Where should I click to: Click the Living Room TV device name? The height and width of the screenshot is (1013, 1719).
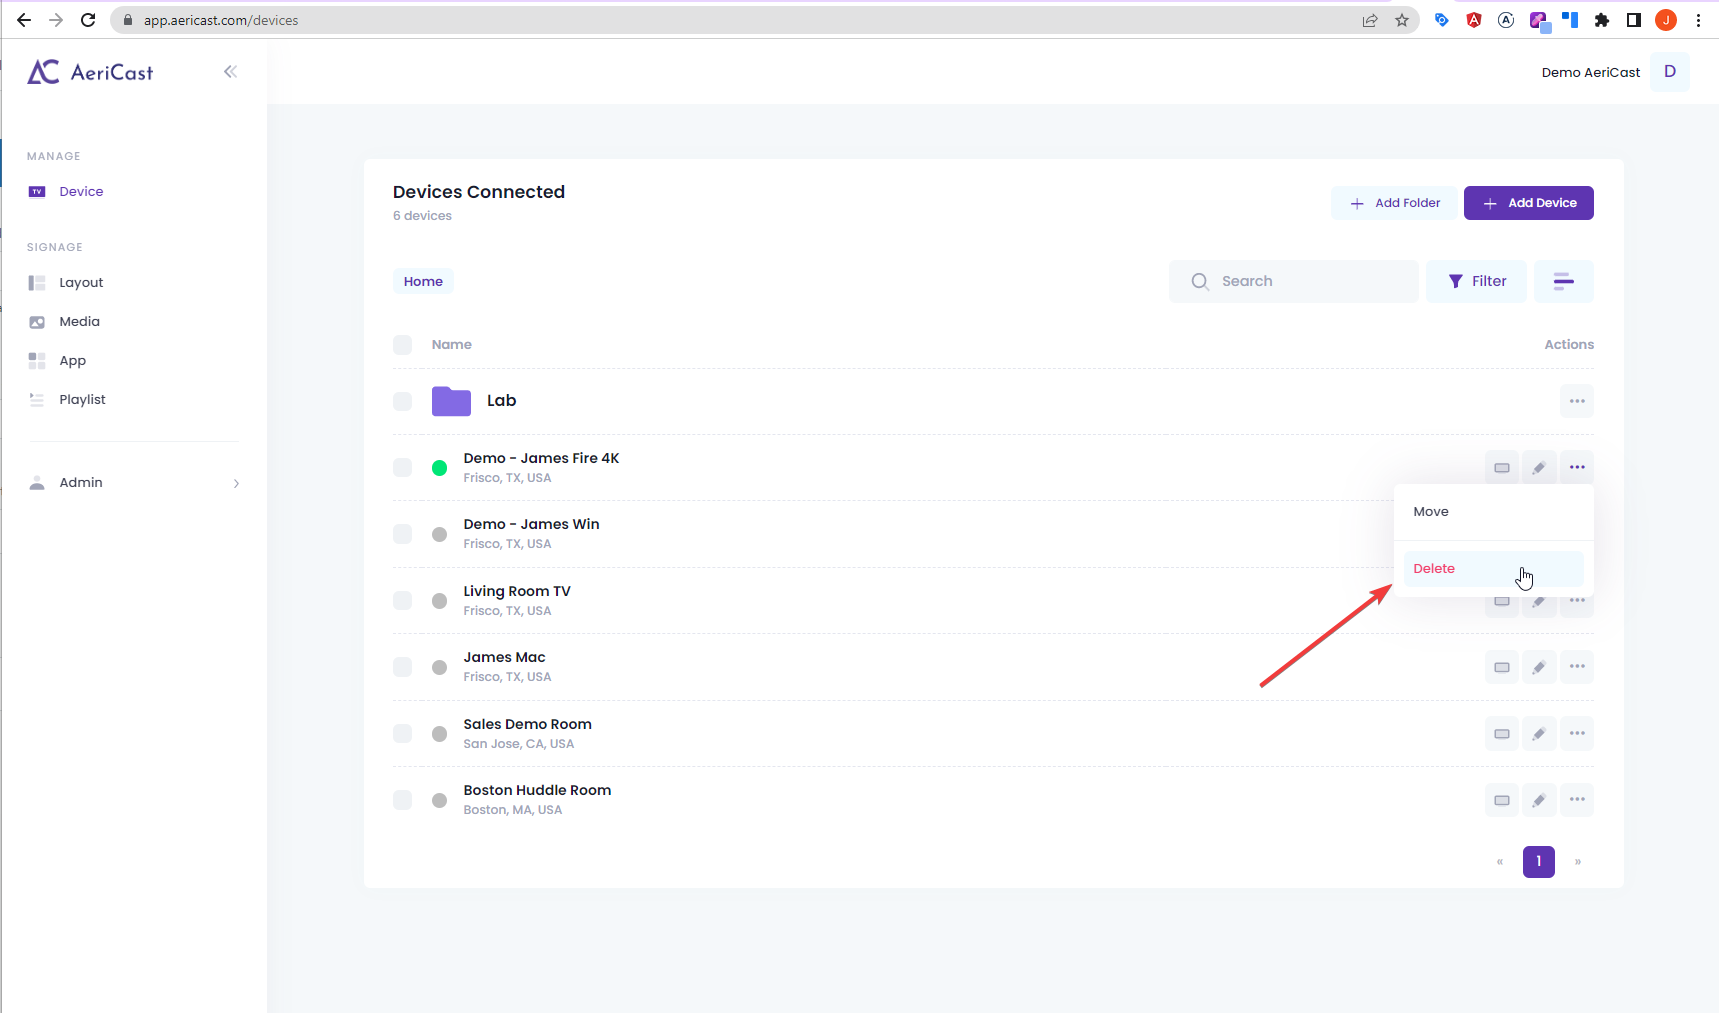point(517,591)
